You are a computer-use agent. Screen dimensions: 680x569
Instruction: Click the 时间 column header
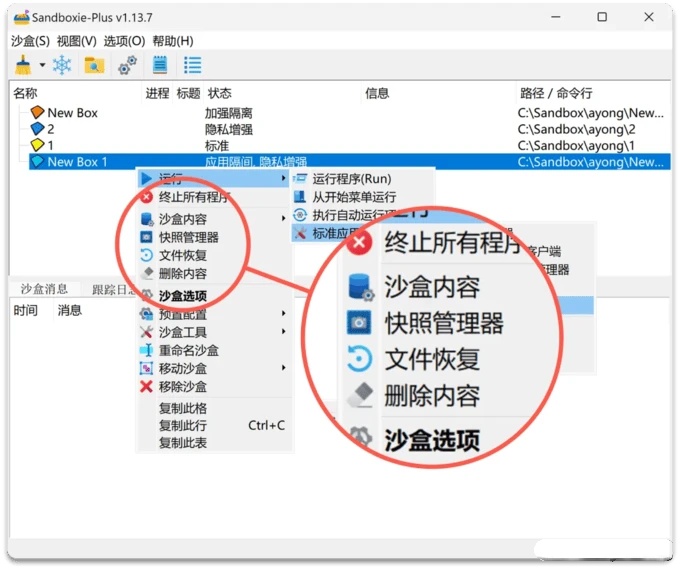pos(25,311)
